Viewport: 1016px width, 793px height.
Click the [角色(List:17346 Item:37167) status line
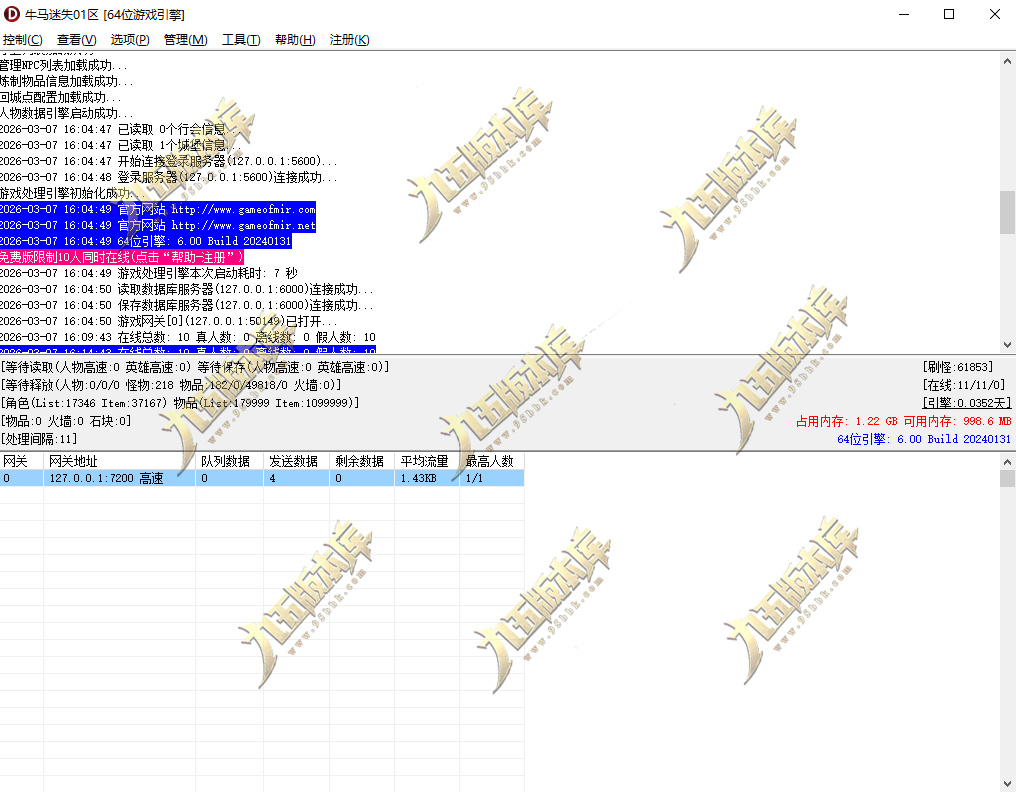pos(180,403)
